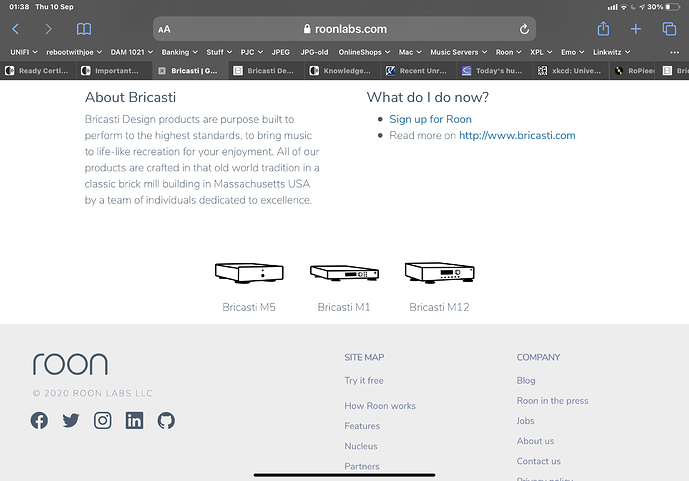
Task: Close the Bricasti tab with X icon
Action: point(162,71)
